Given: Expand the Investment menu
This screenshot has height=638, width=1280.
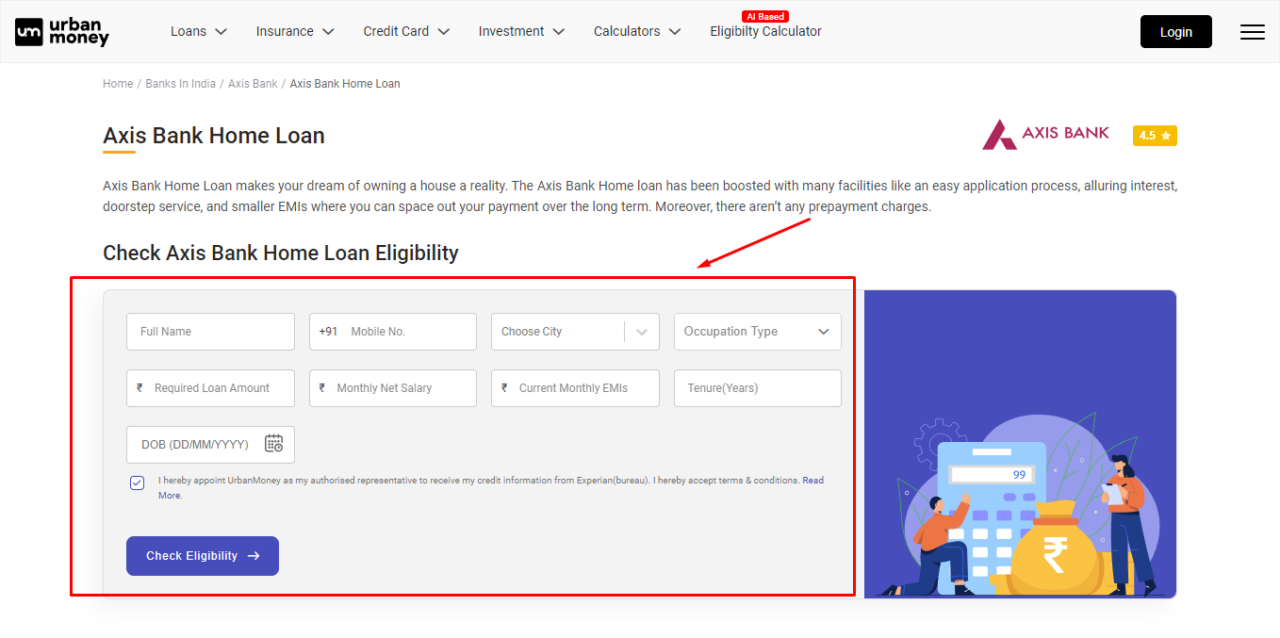Looking at the screenshot, I should pyautogui.click(x=522, y=31).
